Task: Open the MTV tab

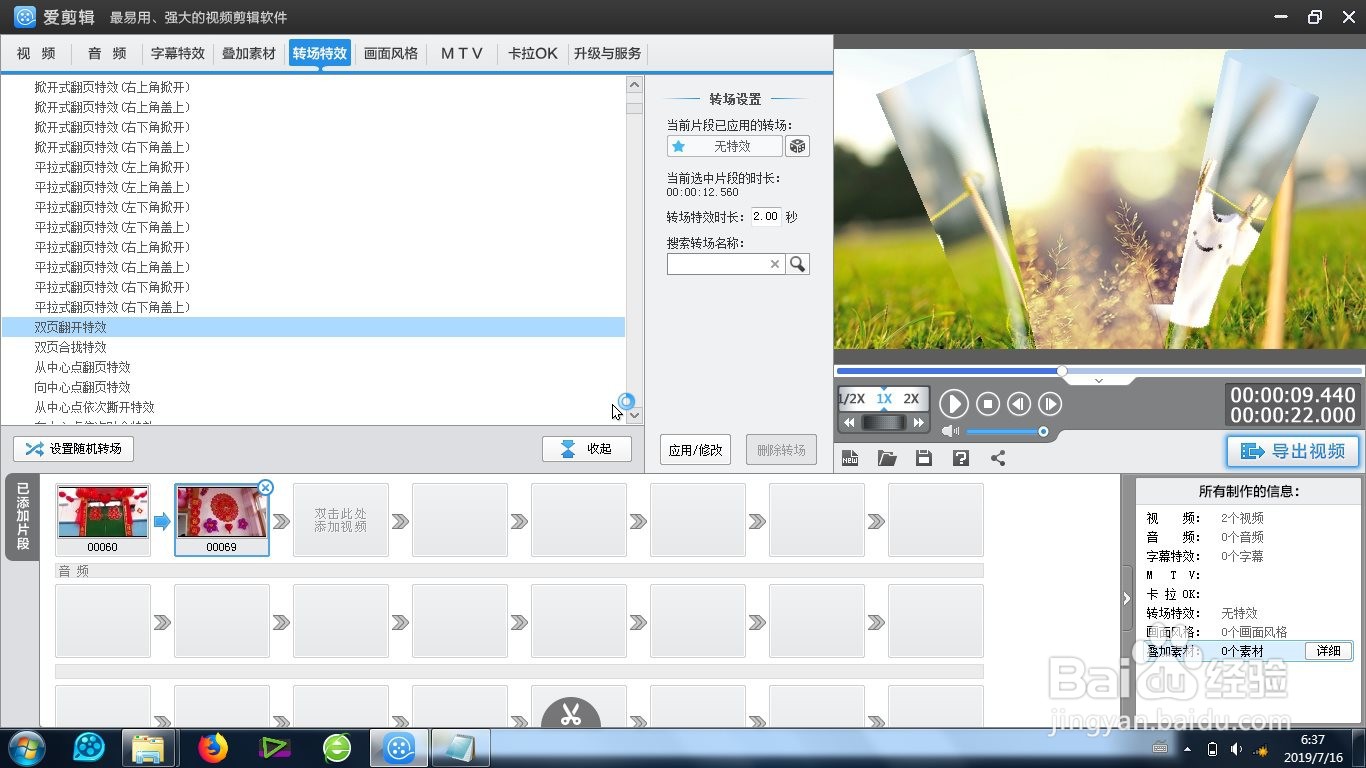Action: coord(461,54)
